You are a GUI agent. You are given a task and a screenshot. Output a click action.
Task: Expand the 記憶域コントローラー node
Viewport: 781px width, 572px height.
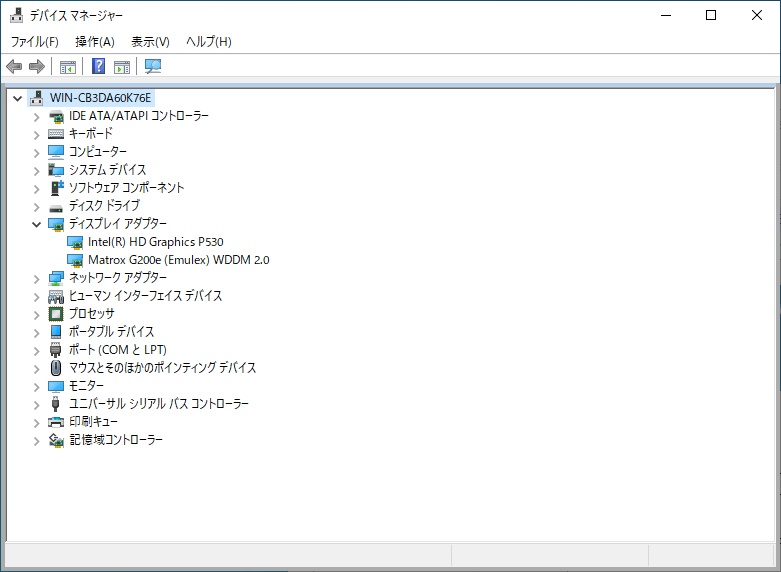(36, 441)
